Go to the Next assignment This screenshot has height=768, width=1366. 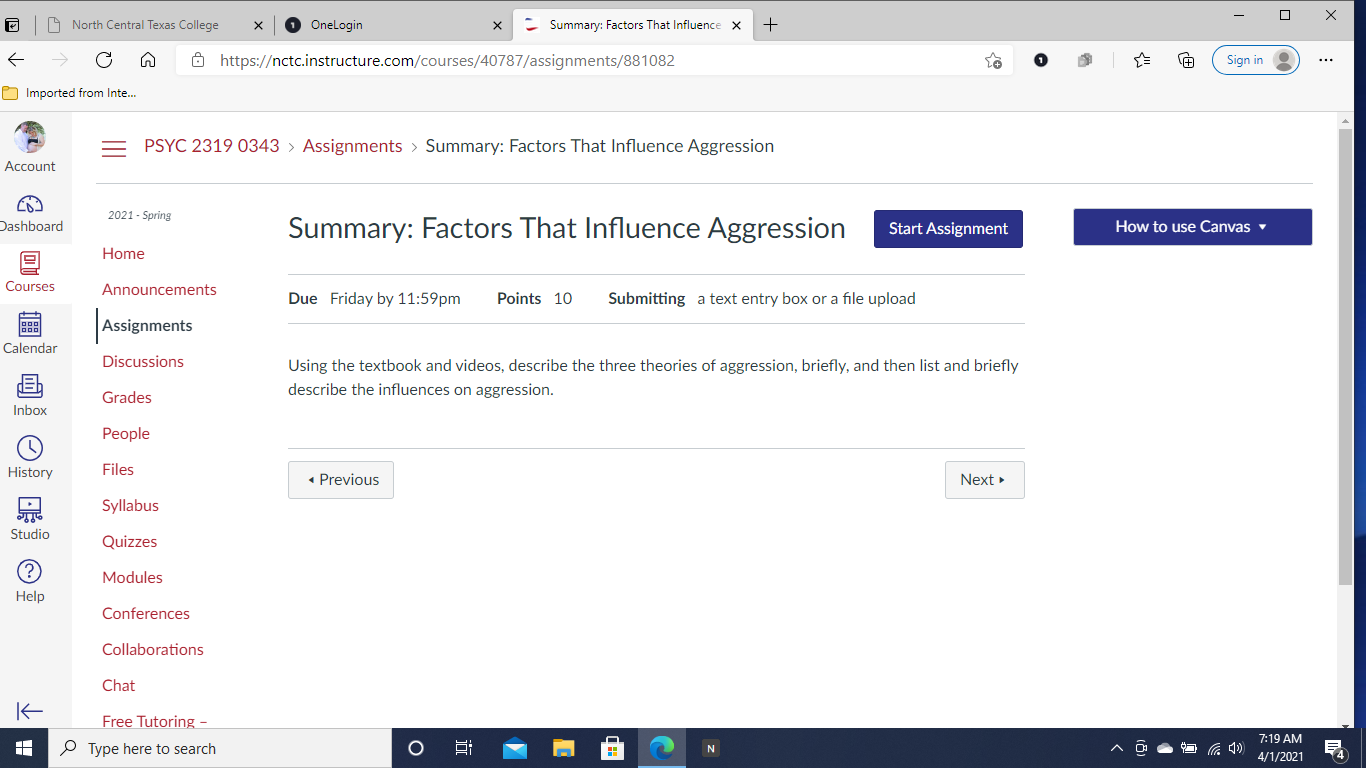tap(984, 480)
